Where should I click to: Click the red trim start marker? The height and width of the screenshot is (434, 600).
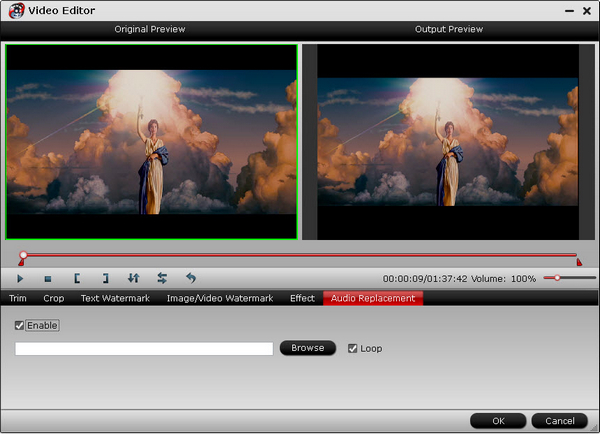click(x=21, y=262)
